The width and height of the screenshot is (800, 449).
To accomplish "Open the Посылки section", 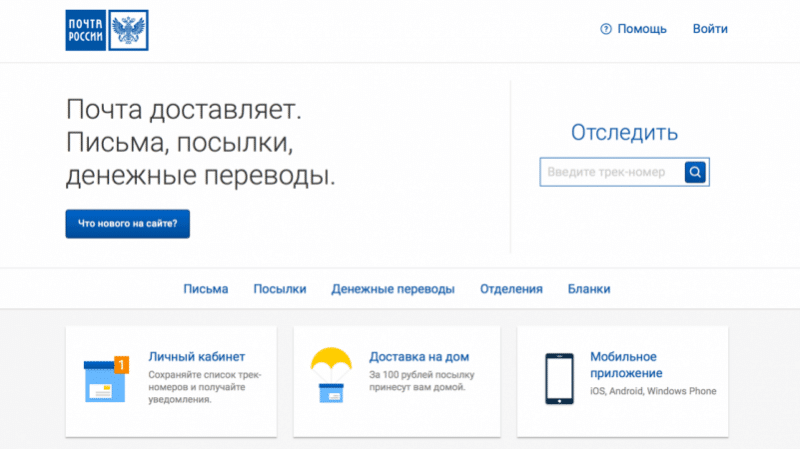I will coord(280,289).
